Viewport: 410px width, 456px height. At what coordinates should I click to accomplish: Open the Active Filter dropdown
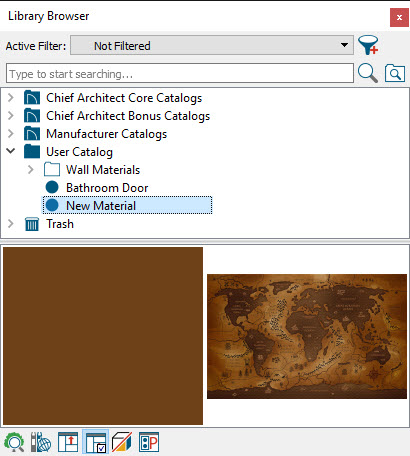[x=212, y=45]
